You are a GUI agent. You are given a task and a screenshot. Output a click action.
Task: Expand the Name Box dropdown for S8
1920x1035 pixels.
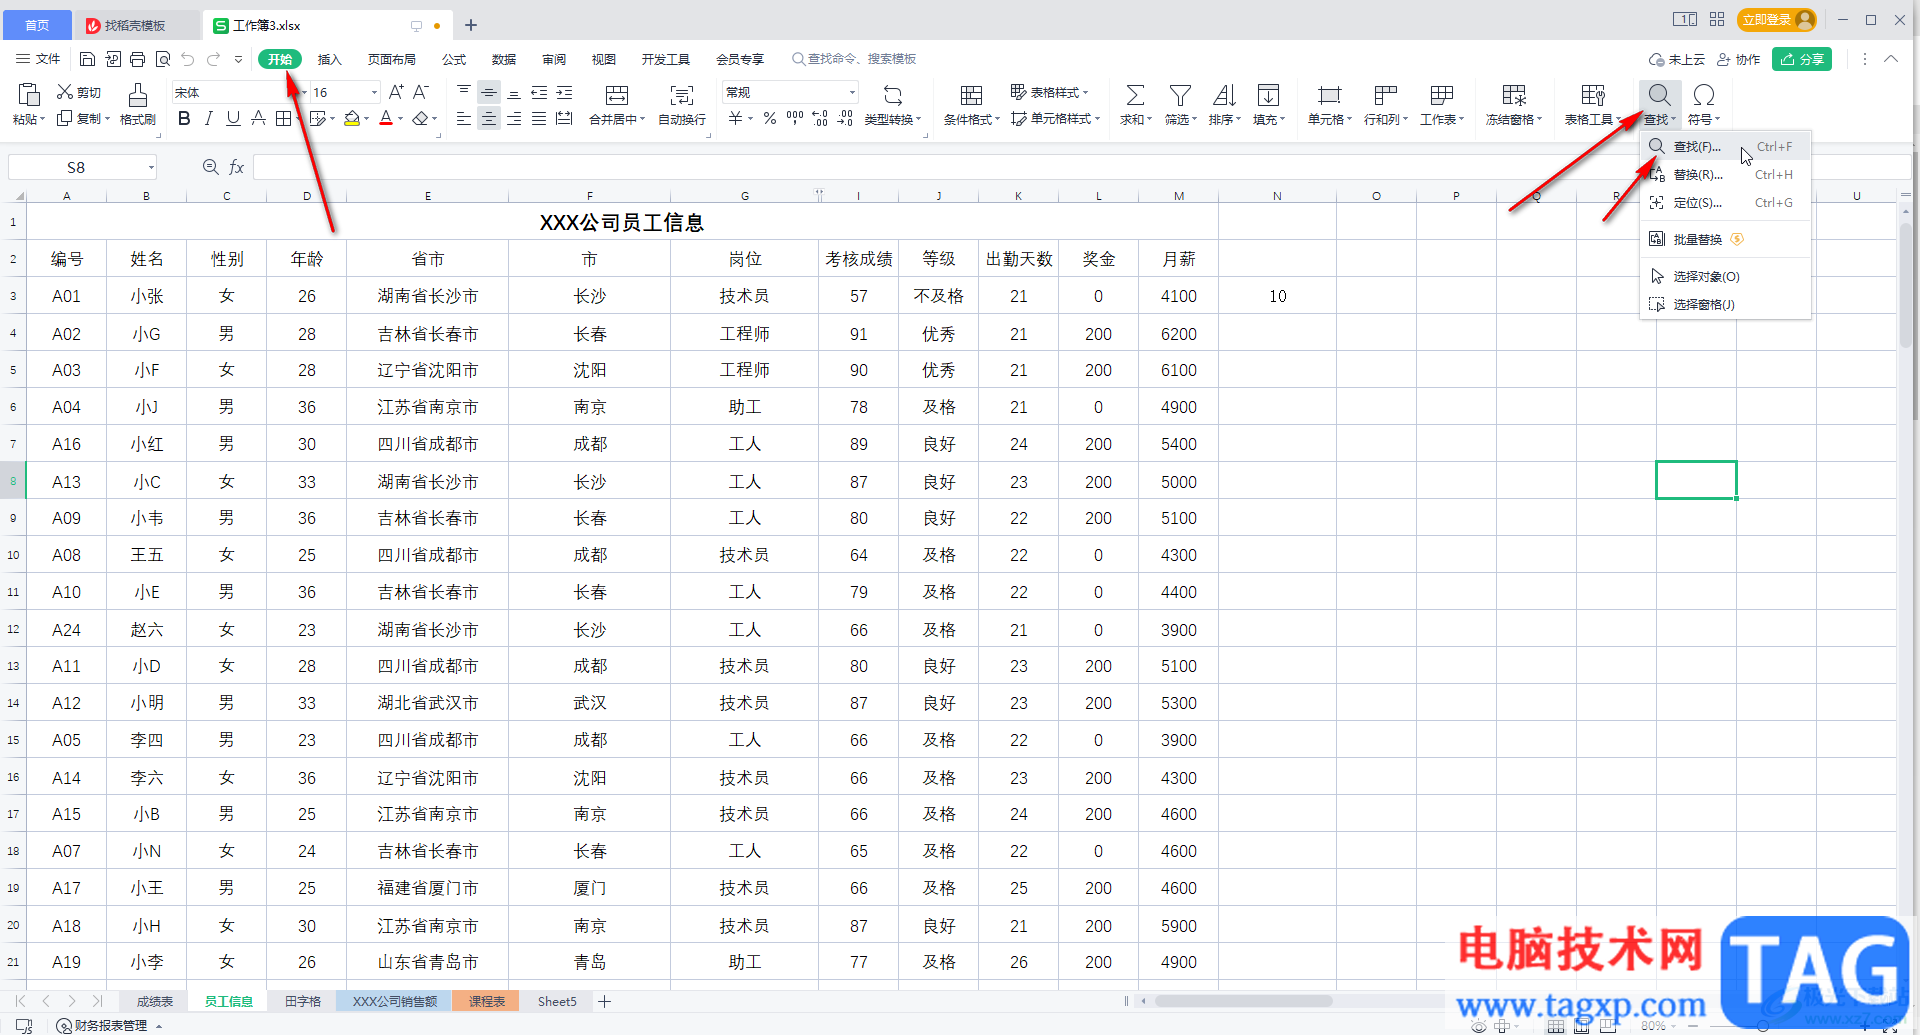point(151,168)
